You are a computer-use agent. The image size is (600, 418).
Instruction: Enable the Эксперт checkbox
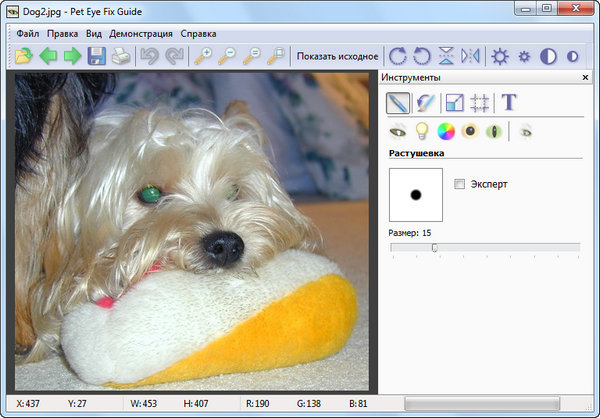[x=459, y=184]
